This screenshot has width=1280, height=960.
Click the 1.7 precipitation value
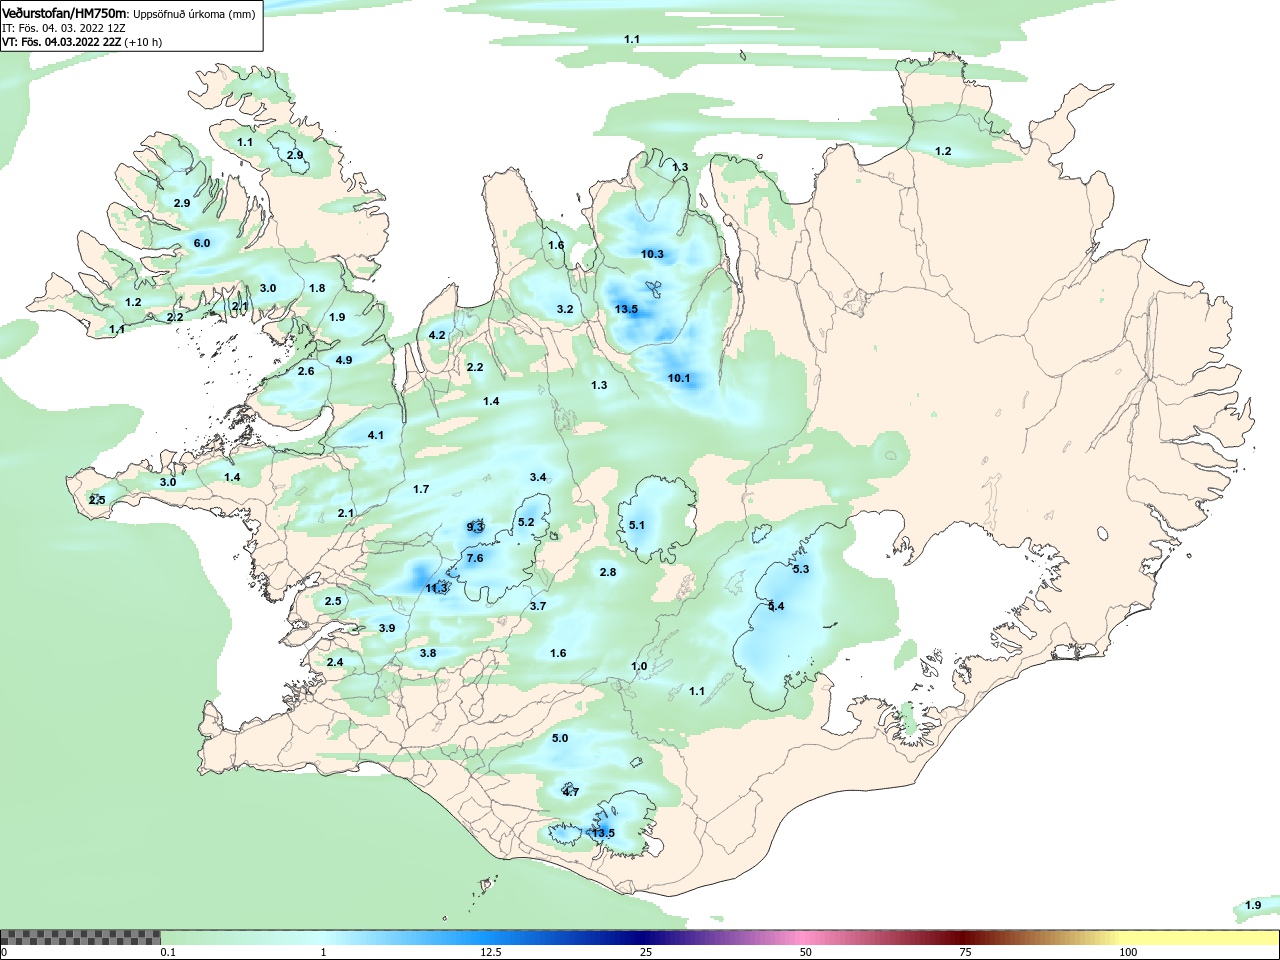tap(421, 489)
